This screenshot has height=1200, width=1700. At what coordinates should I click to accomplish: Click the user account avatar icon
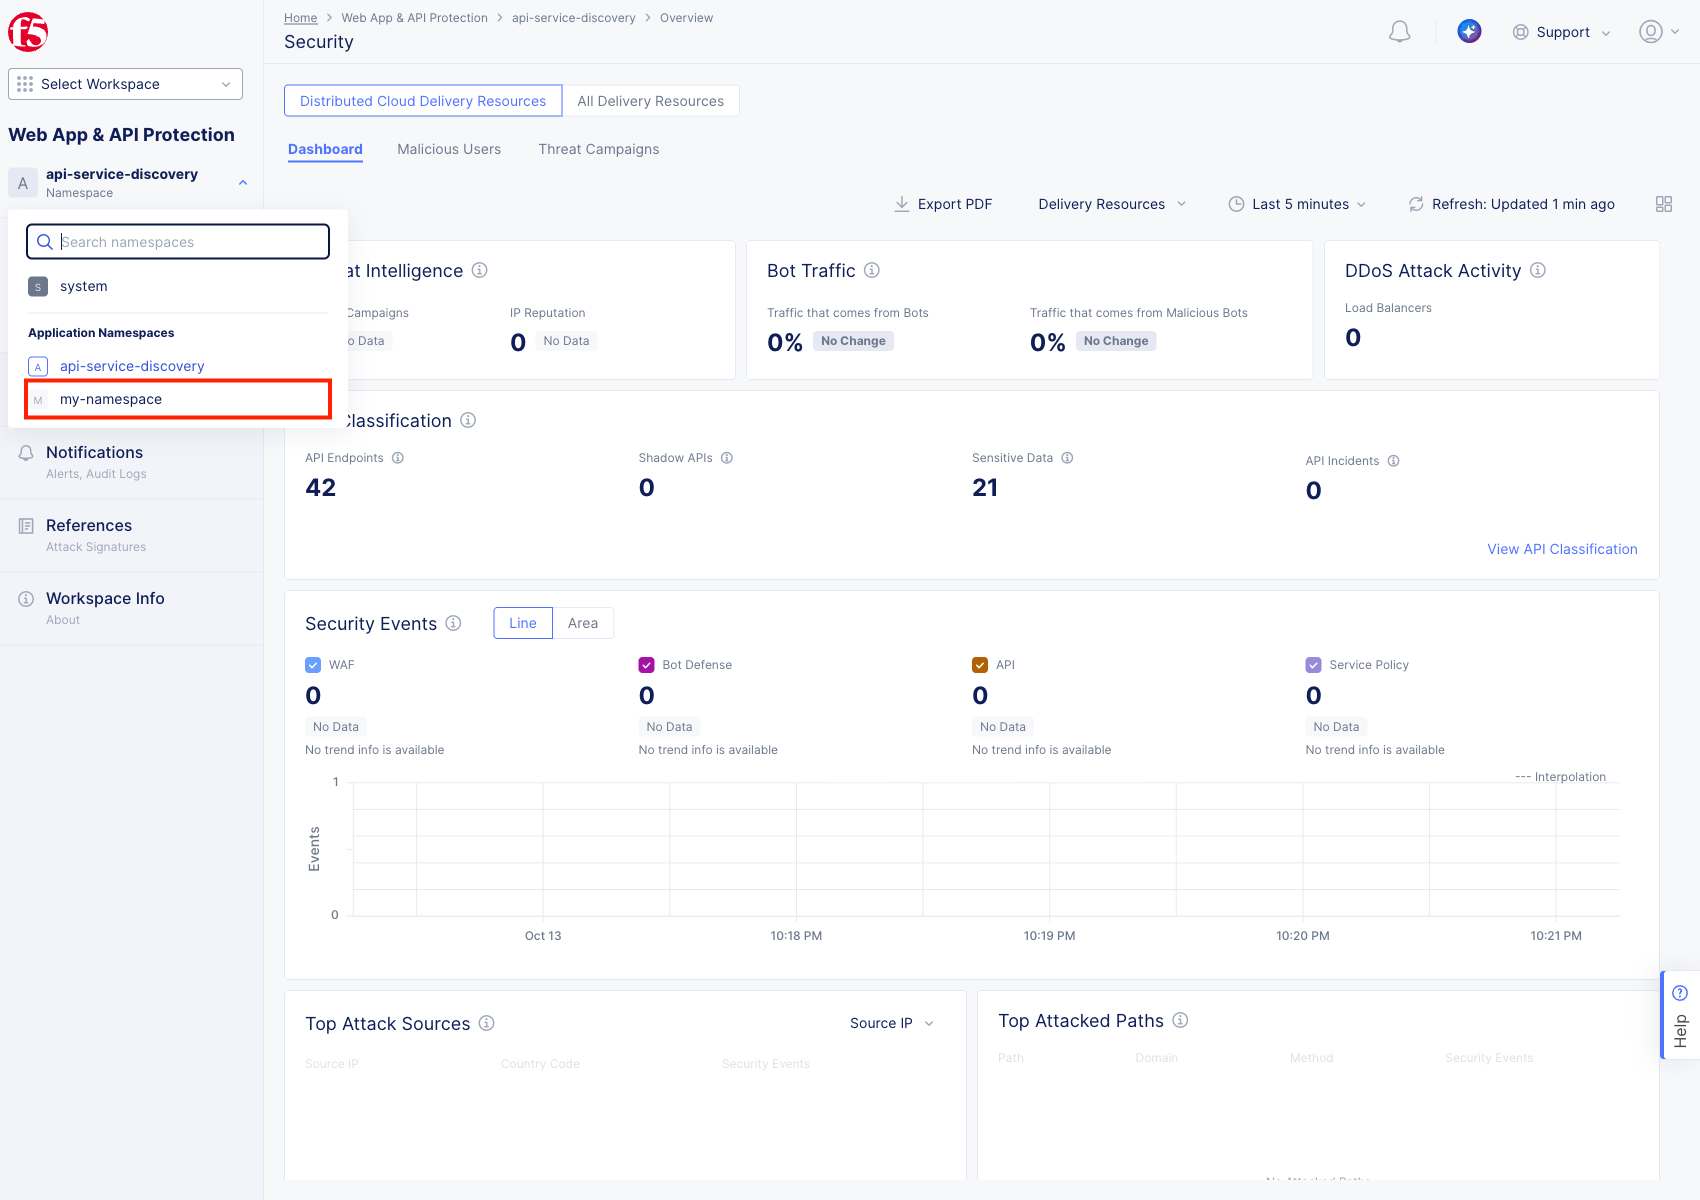[x=1651, y=32]
